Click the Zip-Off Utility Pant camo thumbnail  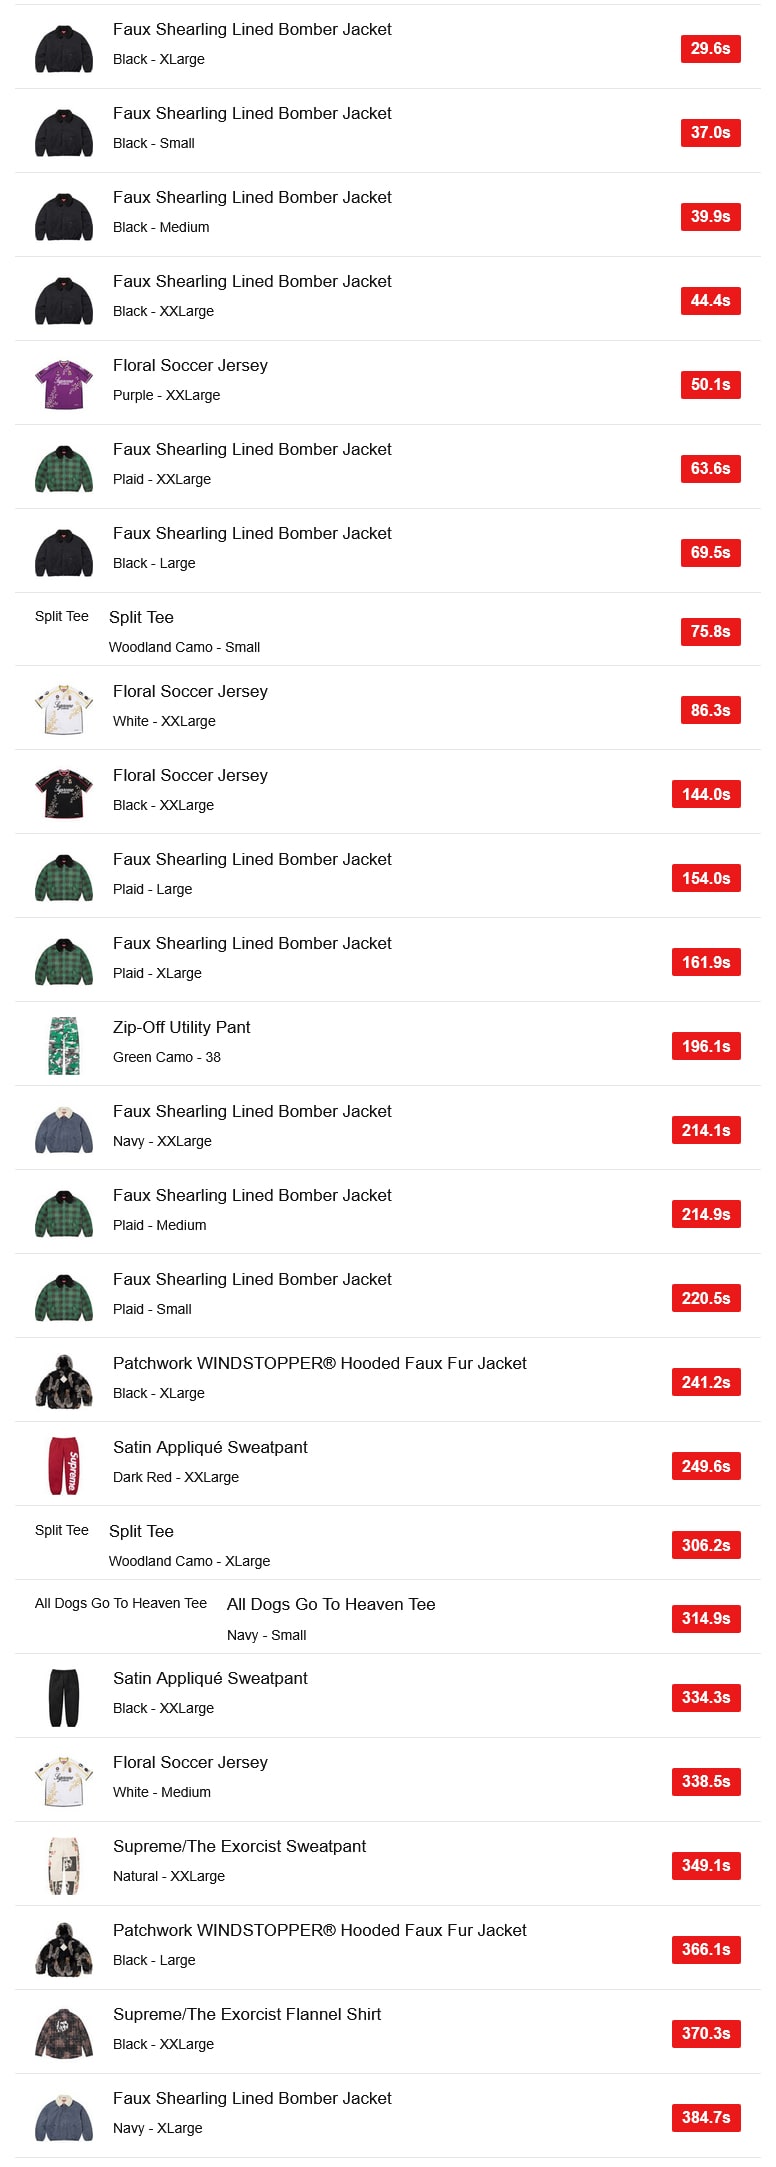64,1046
